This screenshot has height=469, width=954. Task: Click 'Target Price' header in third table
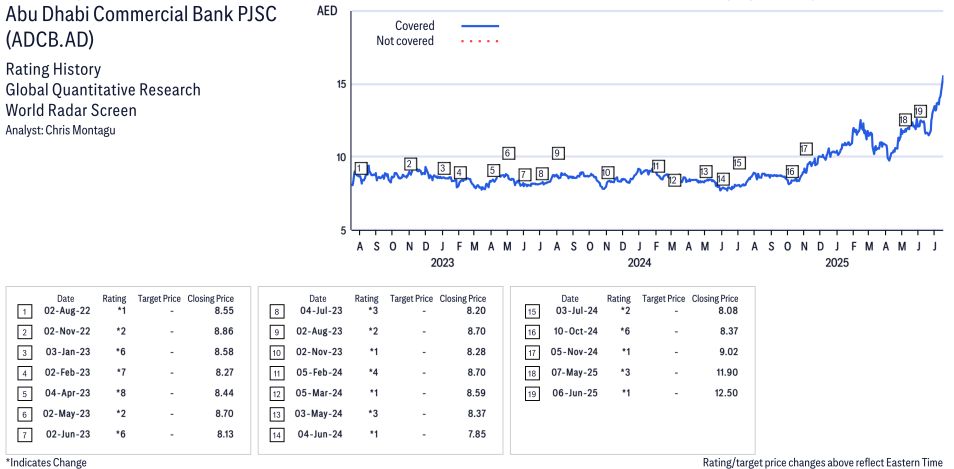coord(664,299)
